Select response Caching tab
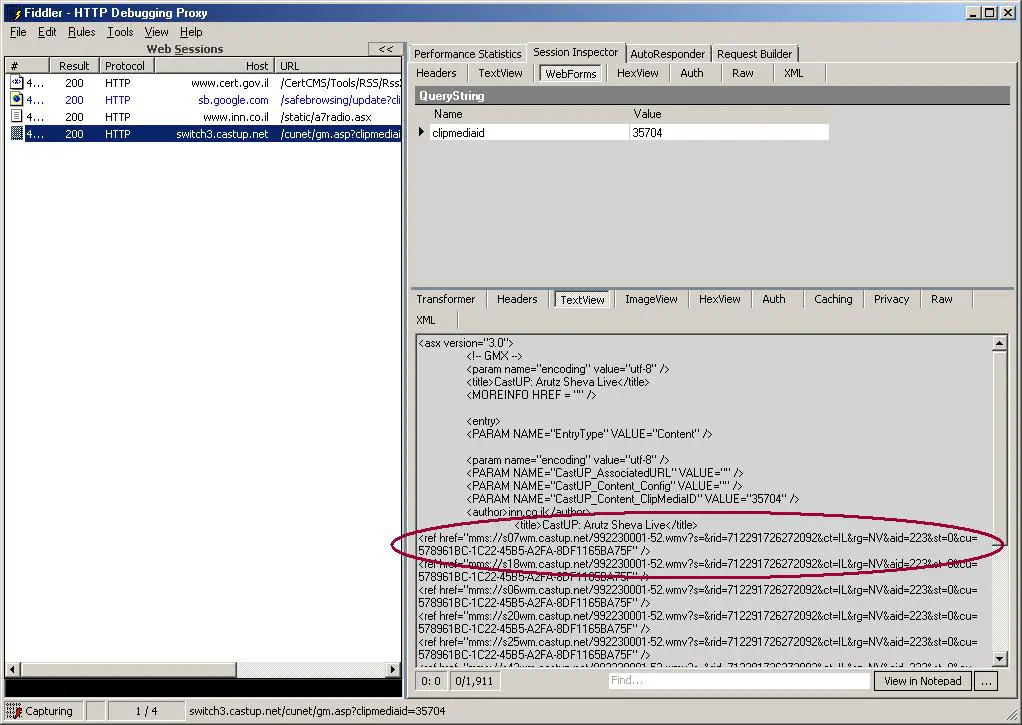Image resolution: width=1022 pixels, height=725 pixels. coord(833,299)
